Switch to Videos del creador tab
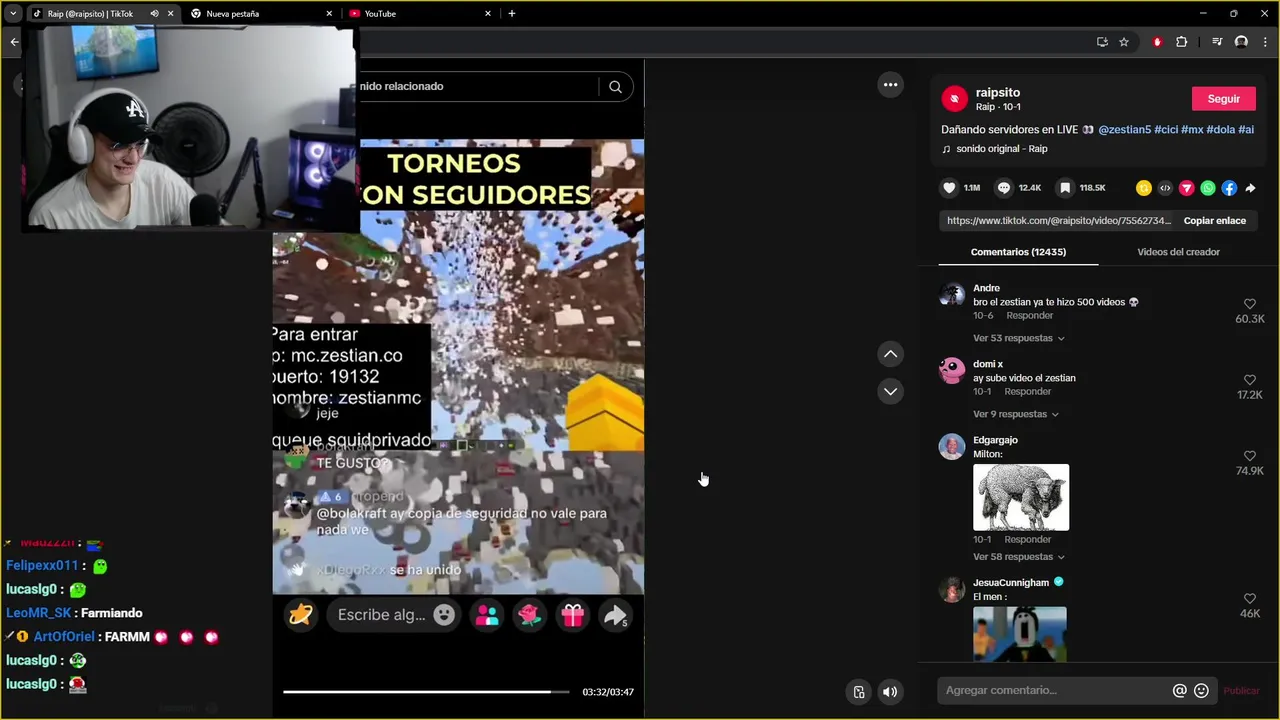This screenshot has height=720, width=1280. (x=1178, y=252)
